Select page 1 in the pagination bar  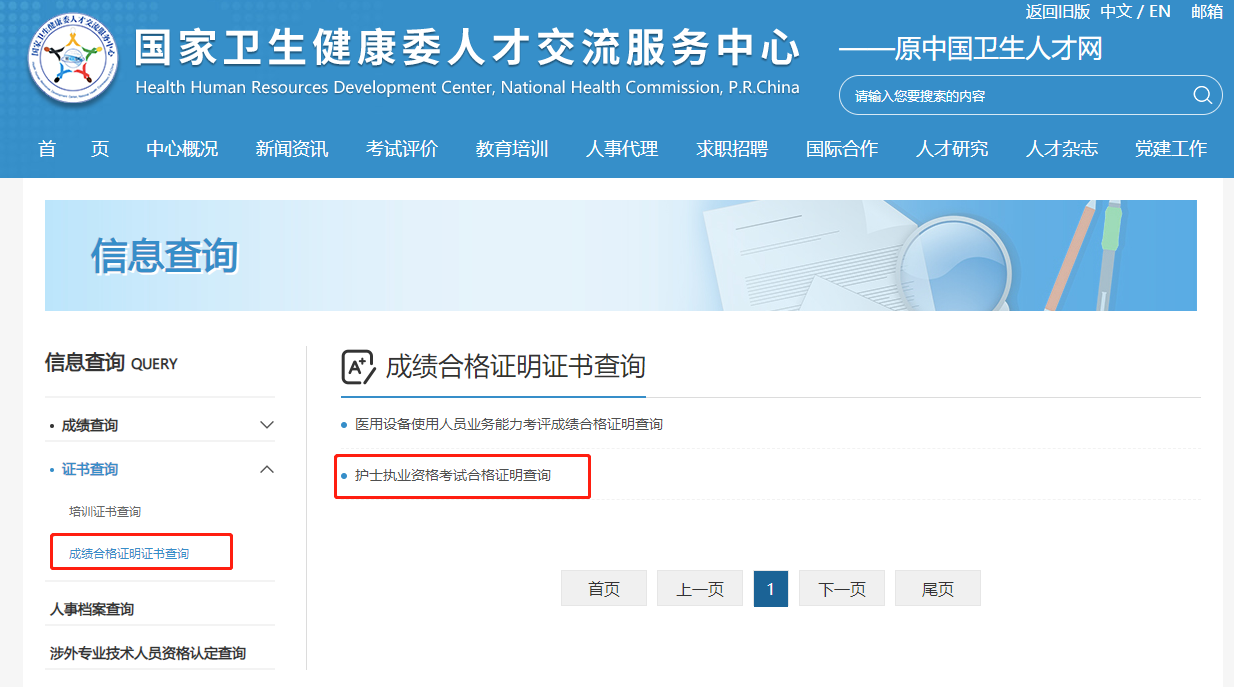(770, 588)
